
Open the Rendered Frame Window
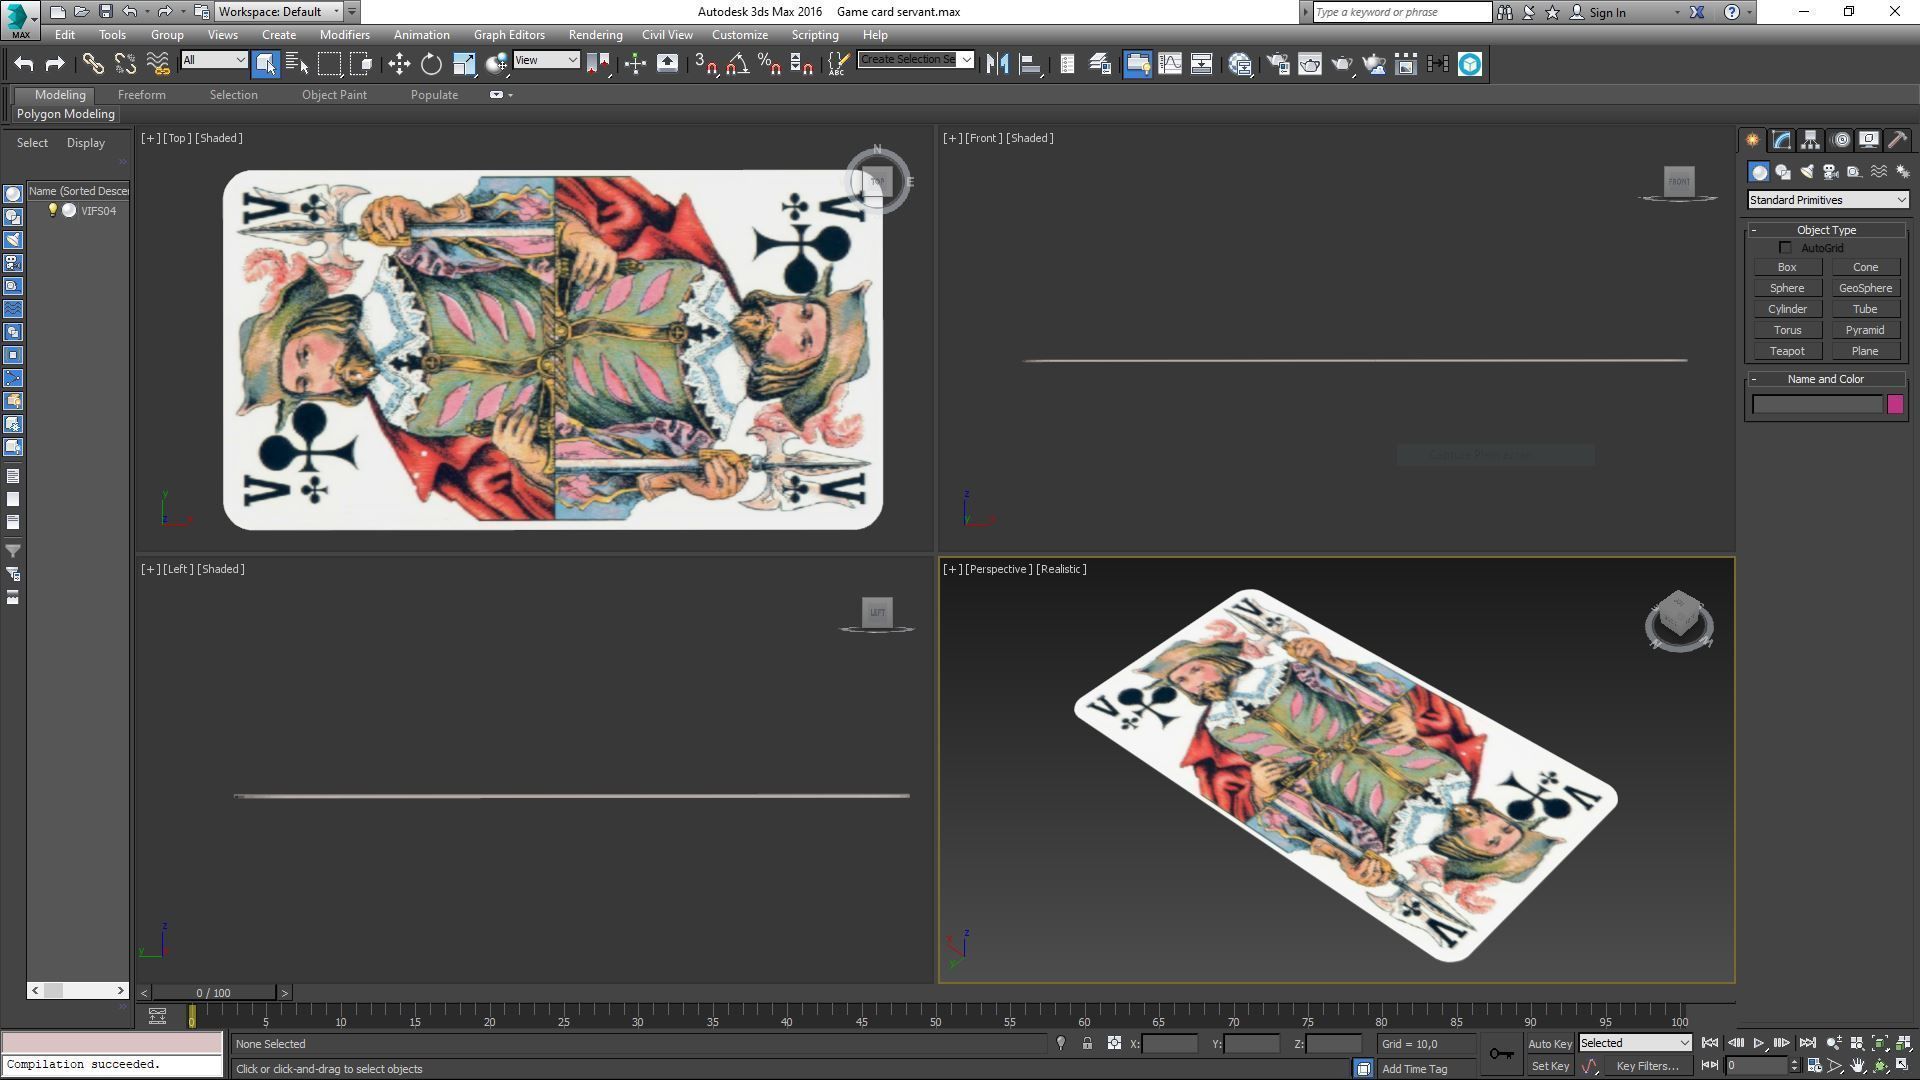[1310, 64]
